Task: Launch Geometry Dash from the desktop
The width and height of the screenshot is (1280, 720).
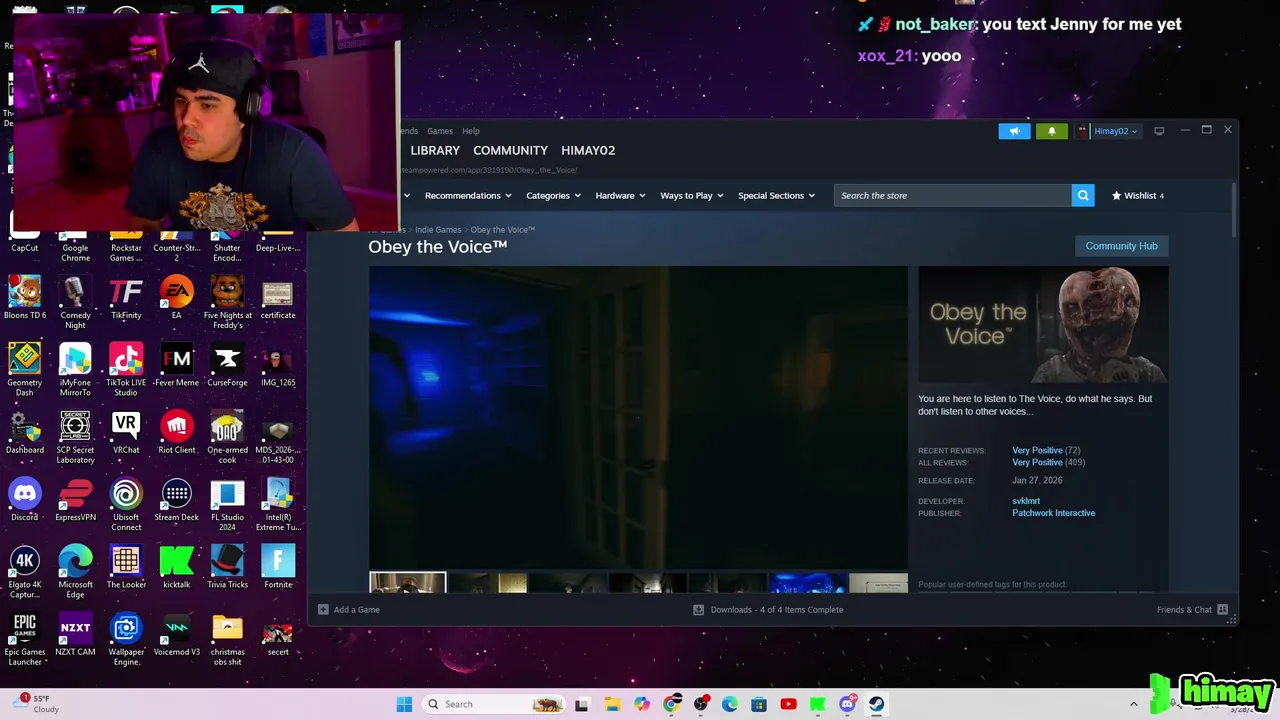Action: 25,370
